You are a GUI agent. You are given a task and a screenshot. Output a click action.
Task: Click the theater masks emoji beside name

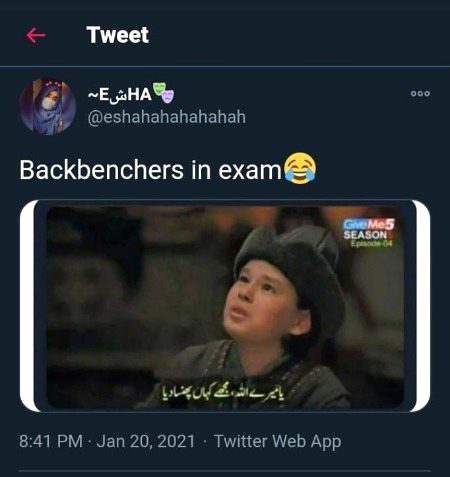pyautogui.click(x=163, y=93)
